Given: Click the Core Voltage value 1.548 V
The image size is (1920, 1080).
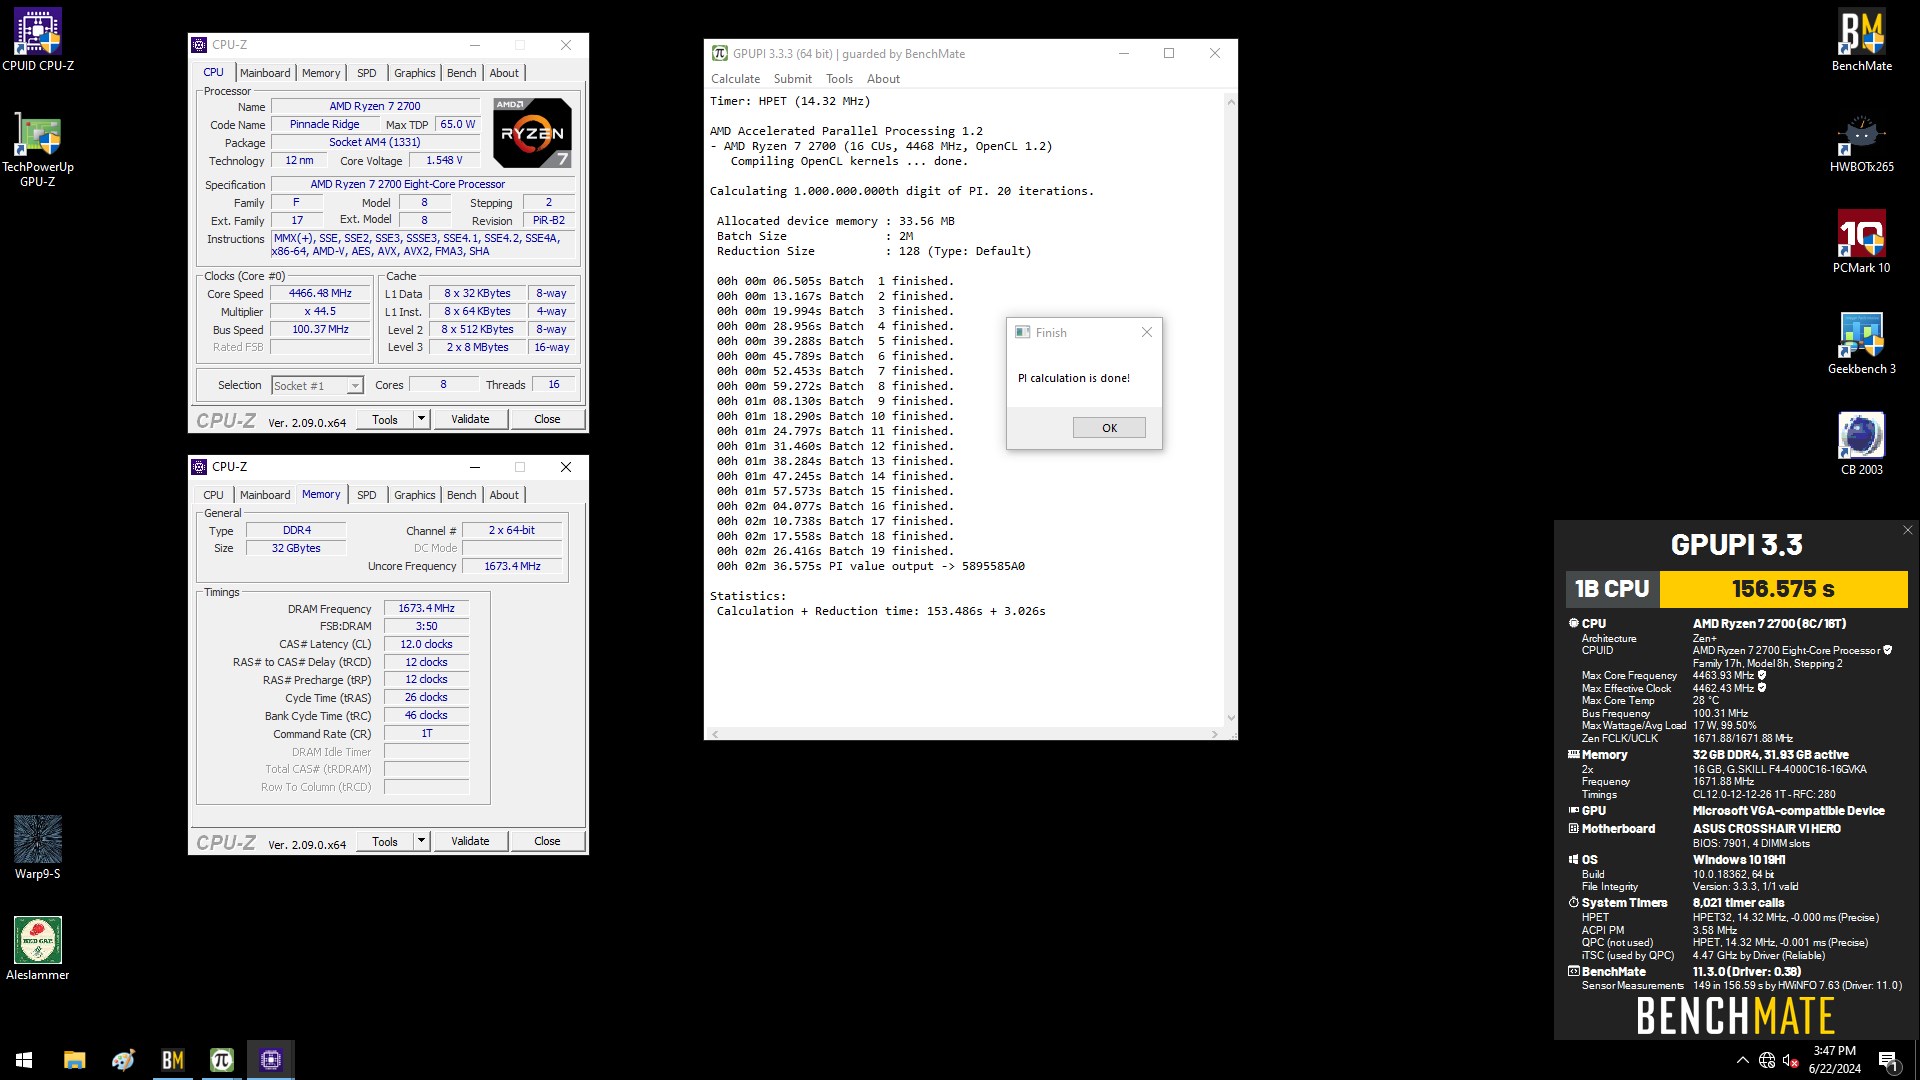Looking at the screenshot, I should click(x=444, y=161).
